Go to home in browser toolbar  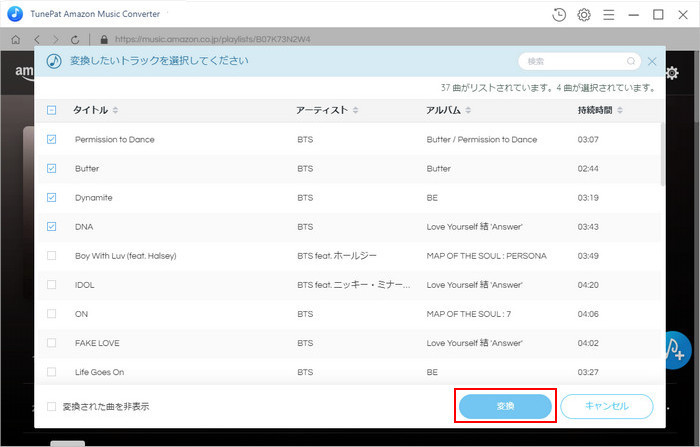(x=16, y=40)
